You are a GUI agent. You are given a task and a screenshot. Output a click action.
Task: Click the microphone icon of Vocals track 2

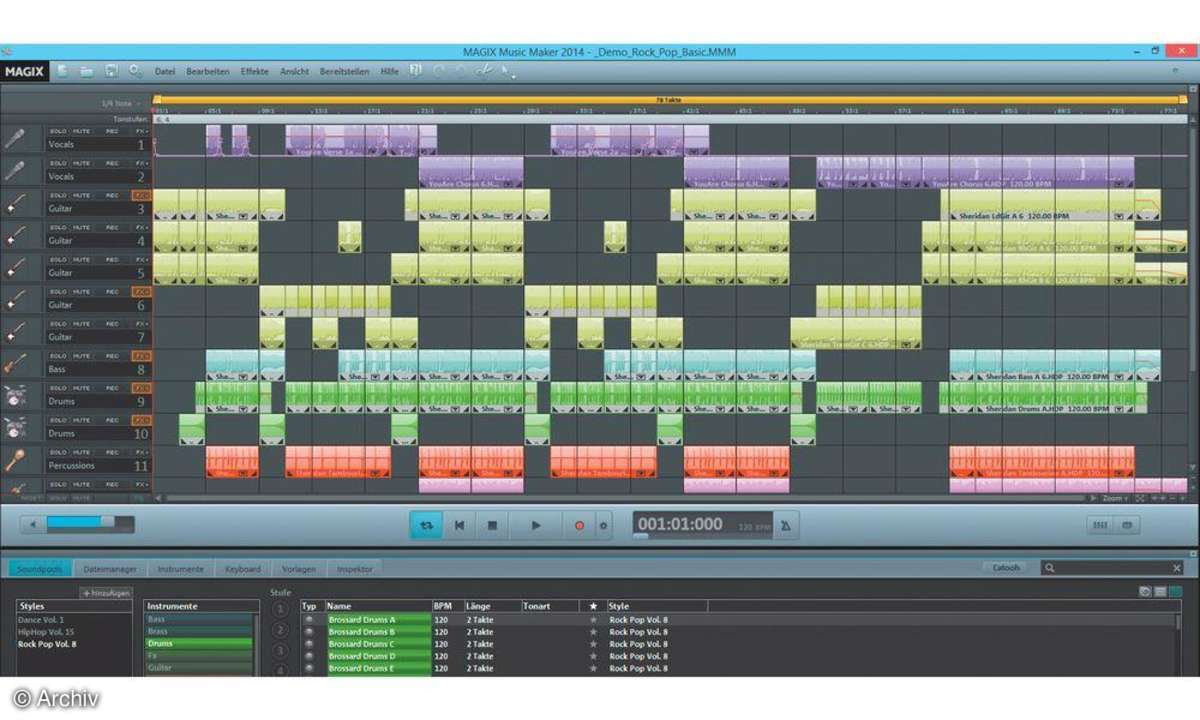15,171
